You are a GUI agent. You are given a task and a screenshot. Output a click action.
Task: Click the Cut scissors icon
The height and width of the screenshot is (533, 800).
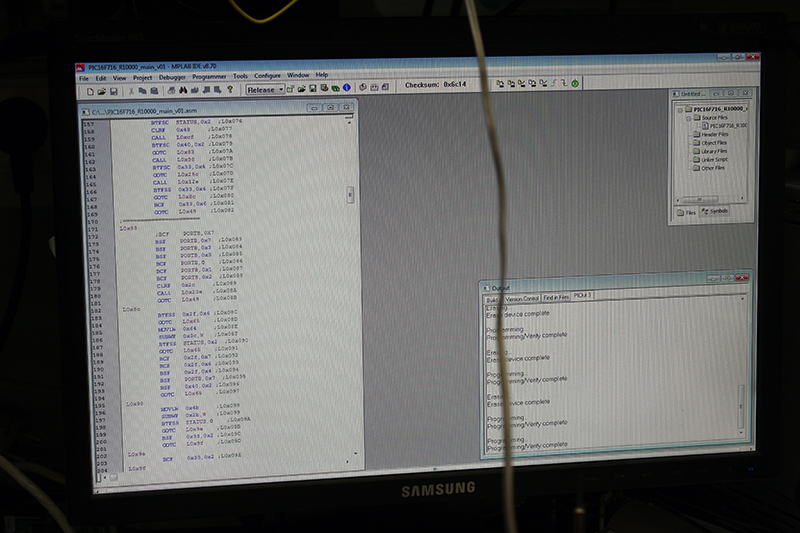(x=131, y=91)
